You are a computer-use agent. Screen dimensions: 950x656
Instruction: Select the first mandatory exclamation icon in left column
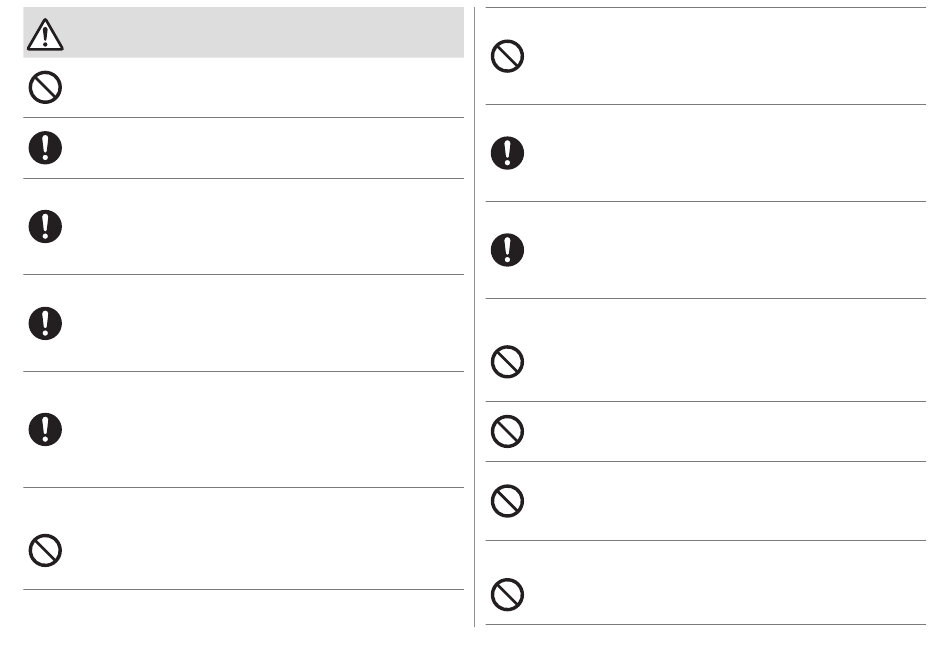click(x=45, y=148)
